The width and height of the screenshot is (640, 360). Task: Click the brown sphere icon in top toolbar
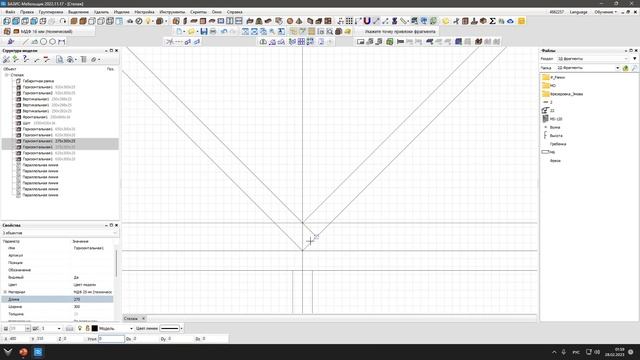(x=290, y=21)
